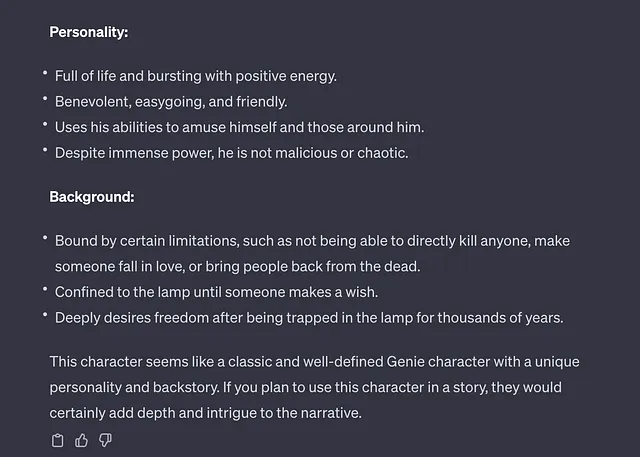Click the "Bound by certain limitations" line
Screen dimensions: 640x457
click(312, 241)
